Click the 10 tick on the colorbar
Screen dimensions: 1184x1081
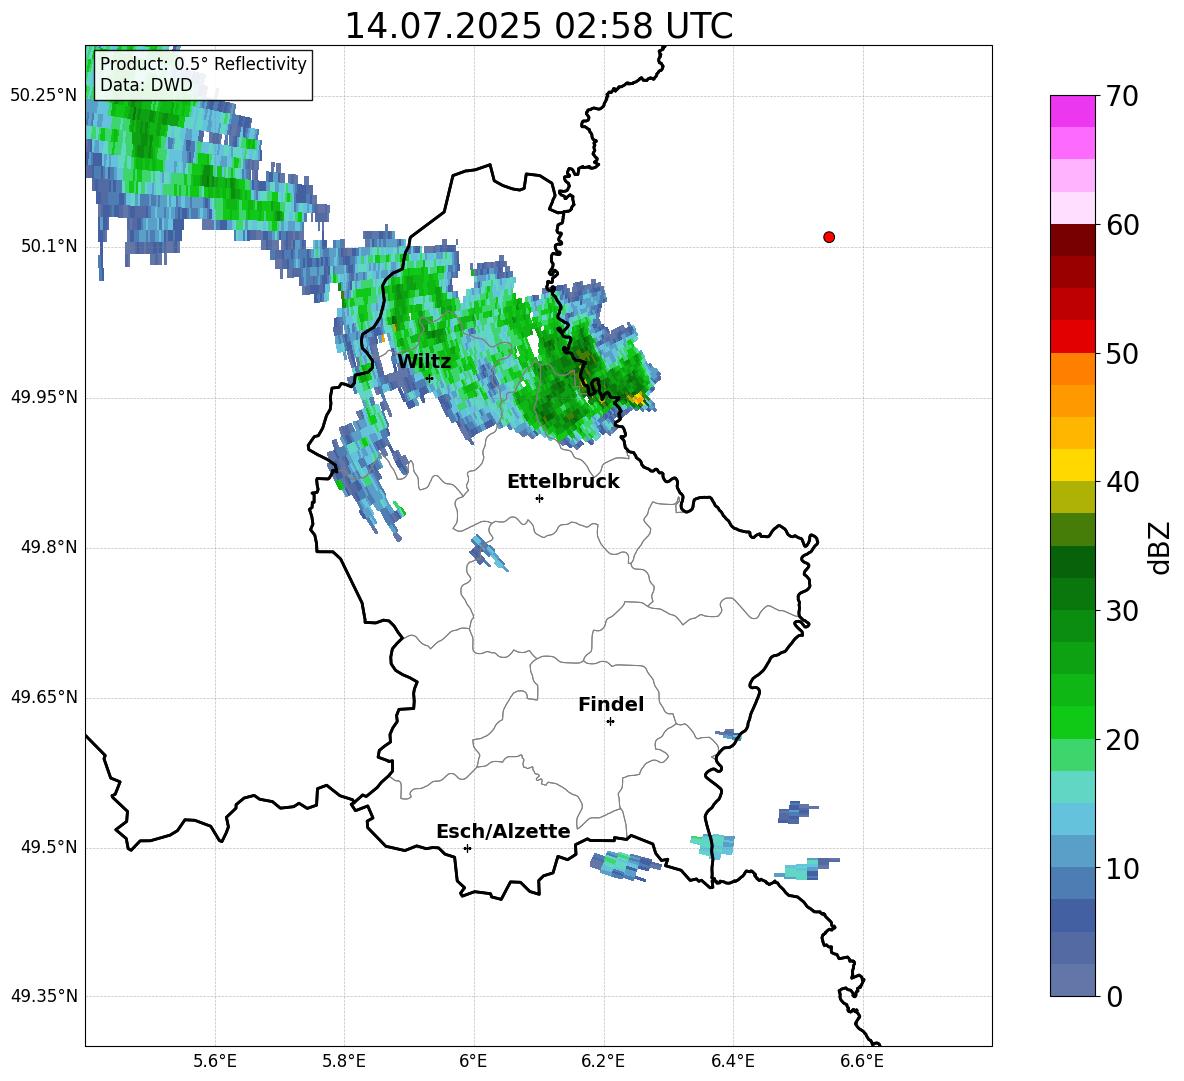1122,869
